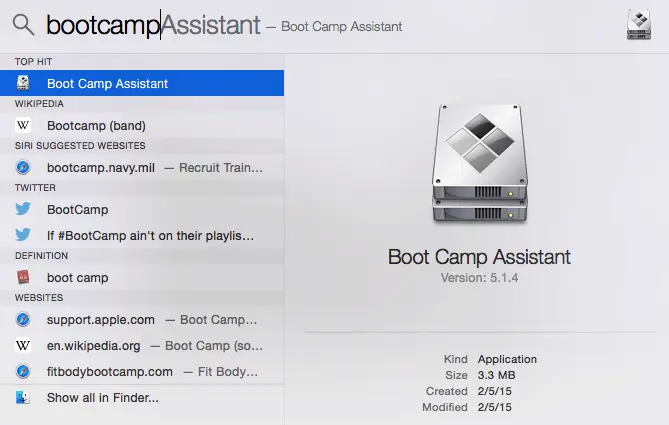Image resolution: width=669 pixels, height=425 pixels.
Task: Open the tweet starting "If #BootCamp ain't"
Action: coord(150,236)
